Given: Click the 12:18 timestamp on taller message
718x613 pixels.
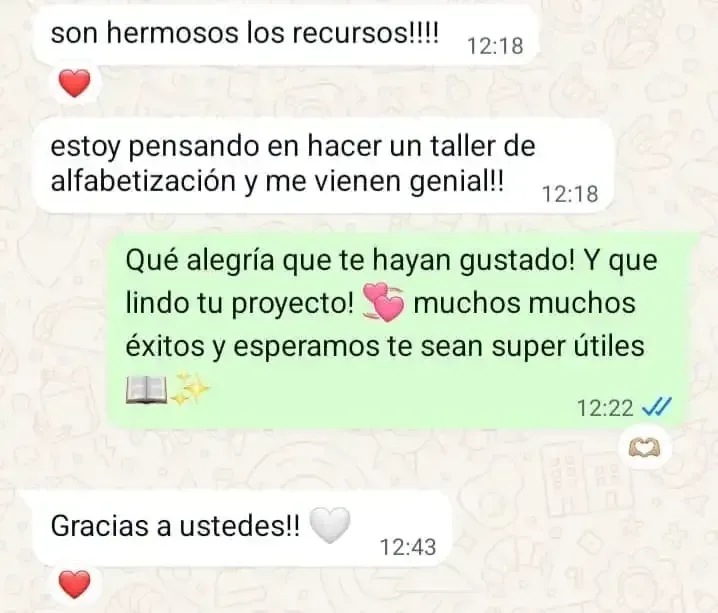Looking at the screenshot, I should tap(570, 194).
